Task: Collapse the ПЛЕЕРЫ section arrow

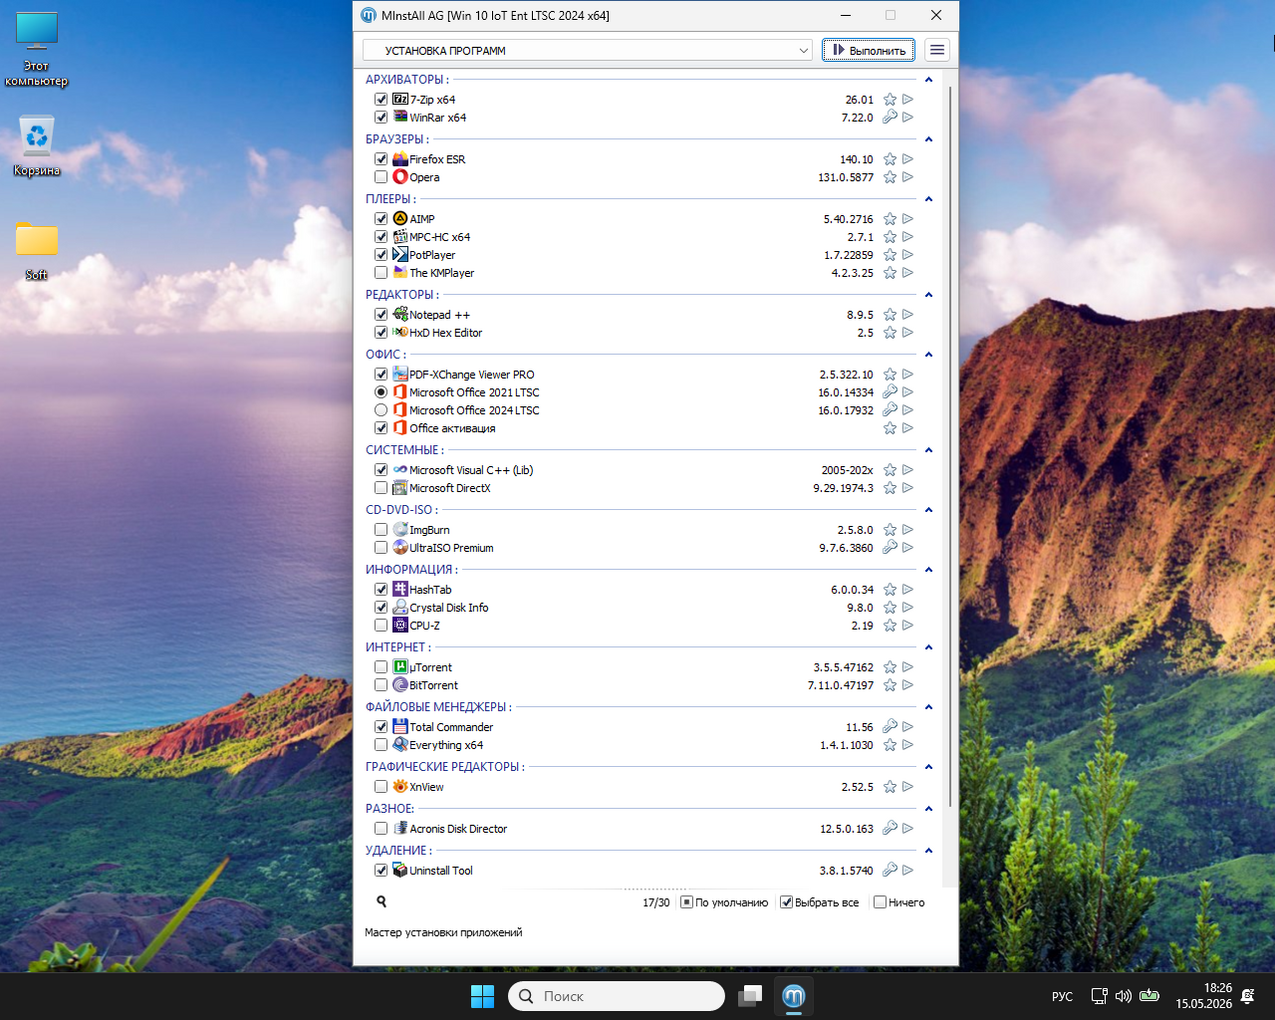Action: point(929,199)
